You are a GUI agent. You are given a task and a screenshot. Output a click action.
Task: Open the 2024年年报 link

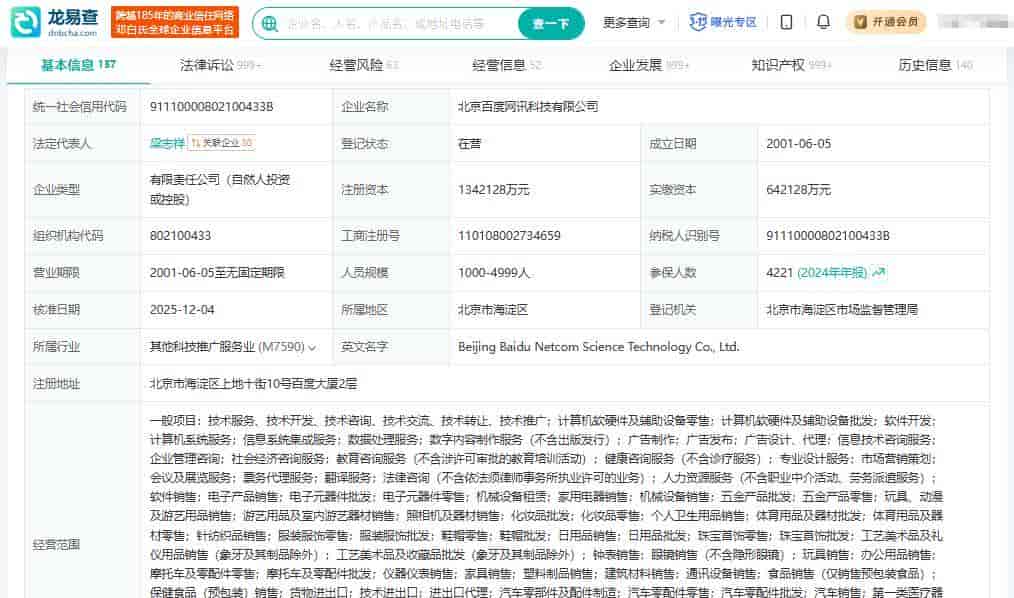(x=832, y=273)
